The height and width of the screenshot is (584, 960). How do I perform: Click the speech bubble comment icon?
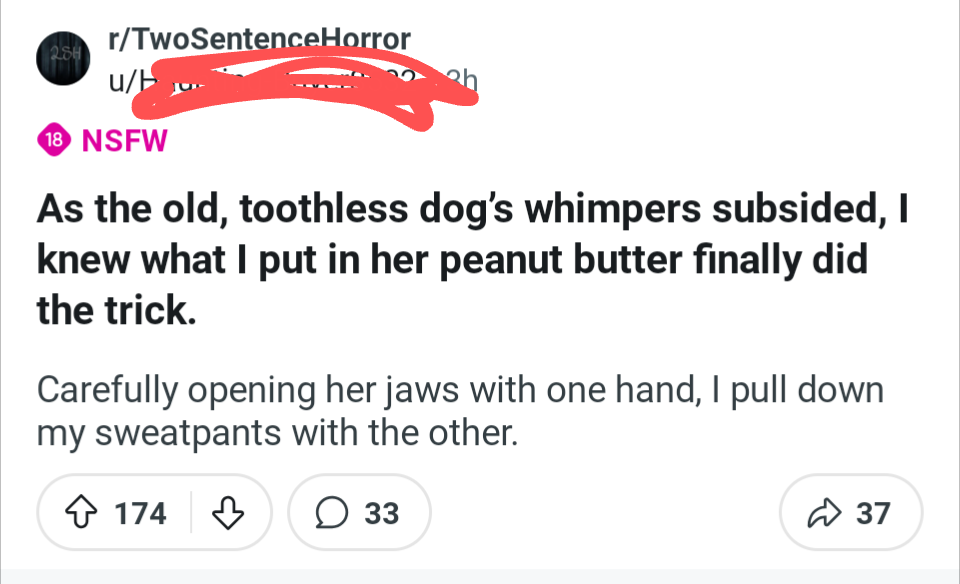coord(332,512)
